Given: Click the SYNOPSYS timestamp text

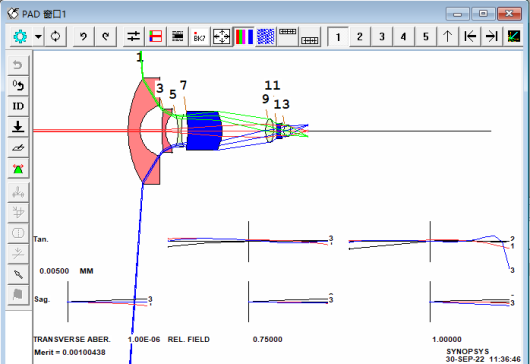Looking at the screenshot, I should tap(483, 355).
